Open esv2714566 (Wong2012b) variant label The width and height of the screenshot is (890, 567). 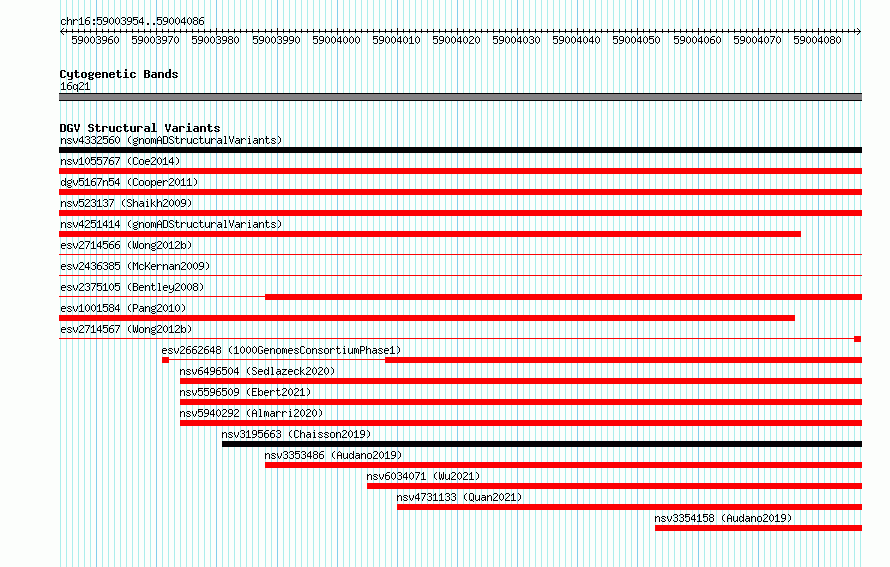[126, 245]
